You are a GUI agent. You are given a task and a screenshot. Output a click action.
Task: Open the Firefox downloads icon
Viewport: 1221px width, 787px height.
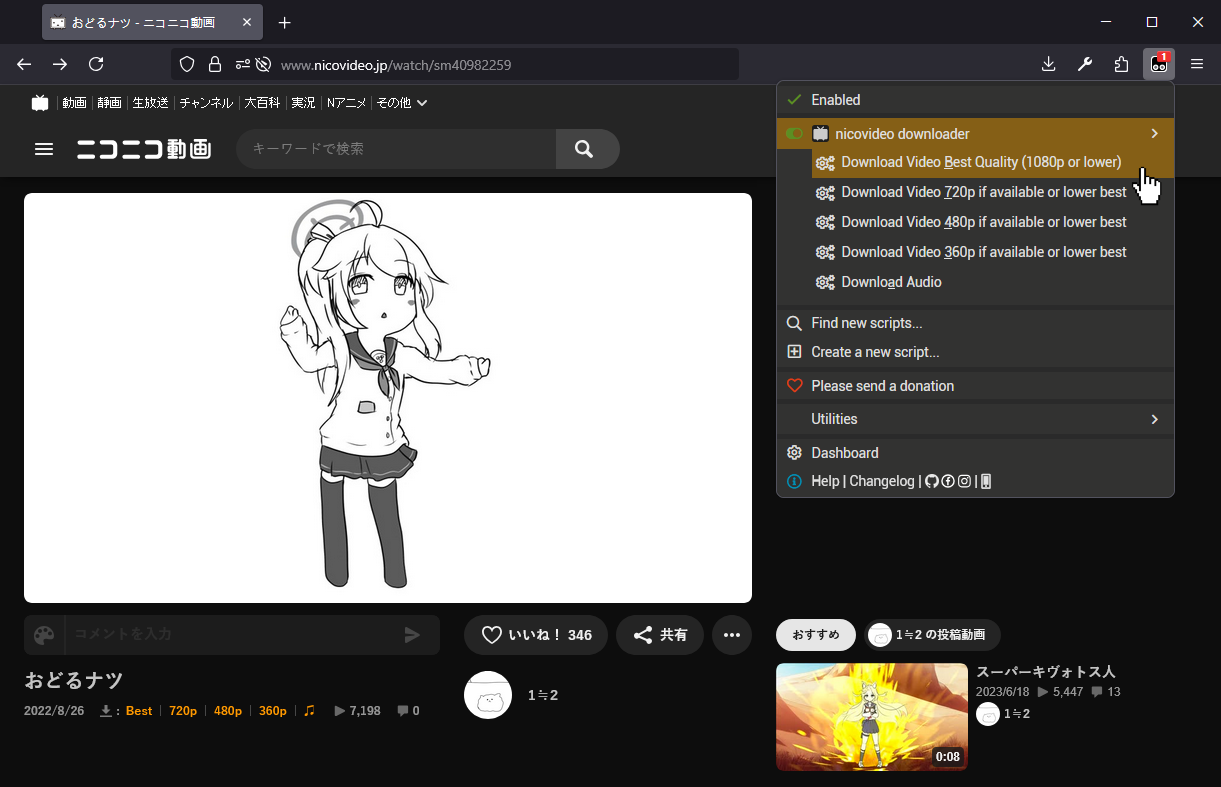tap(1048, 64)
